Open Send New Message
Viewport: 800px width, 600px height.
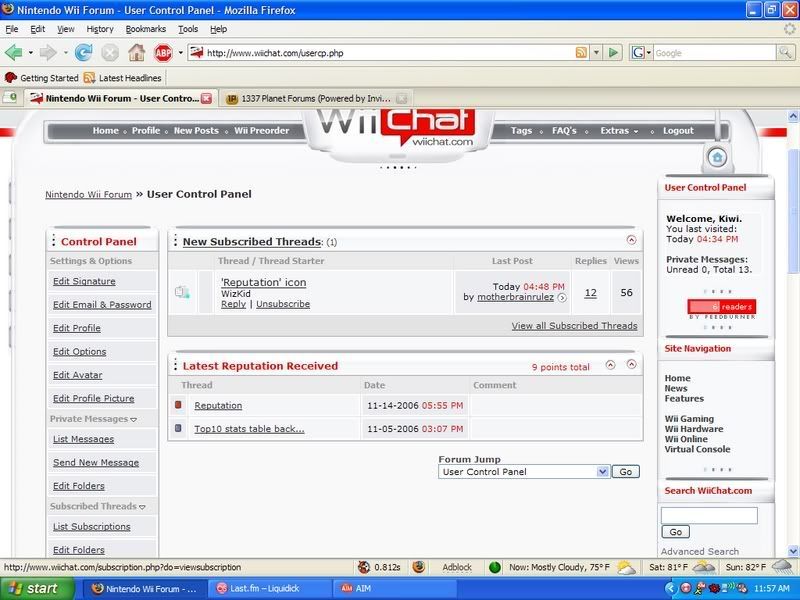coord(96,462)
